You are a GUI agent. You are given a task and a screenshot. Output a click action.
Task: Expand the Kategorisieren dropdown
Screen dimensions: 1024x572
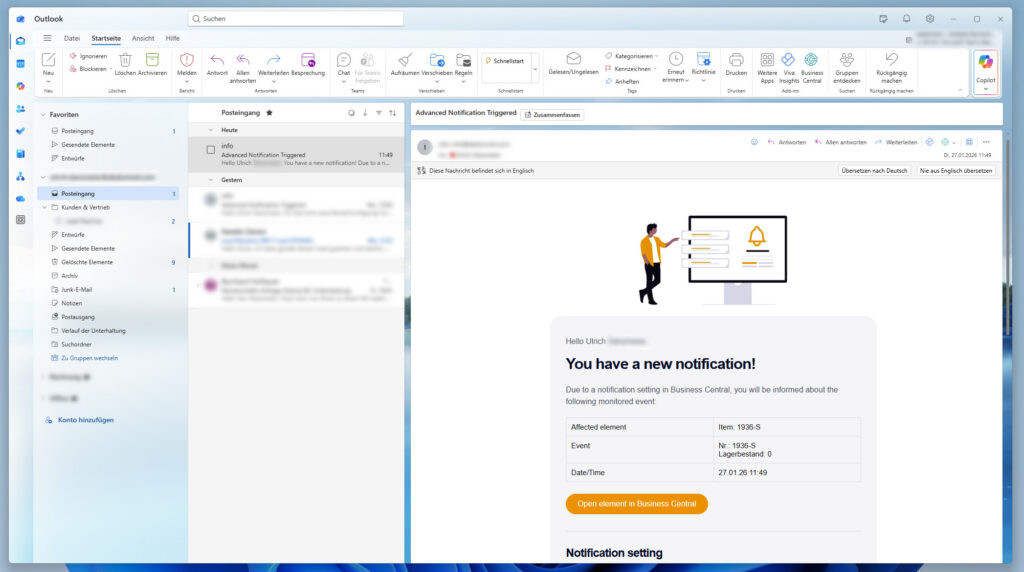coord(656,56)
